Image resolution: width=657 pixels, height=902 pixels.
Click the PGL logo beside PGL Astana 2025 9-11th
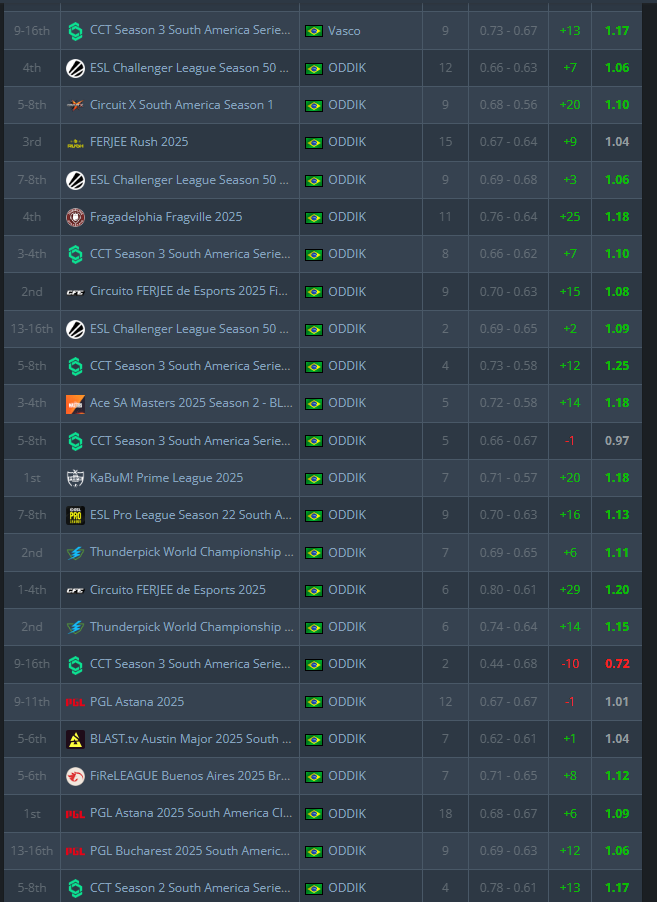click(75, 702)
